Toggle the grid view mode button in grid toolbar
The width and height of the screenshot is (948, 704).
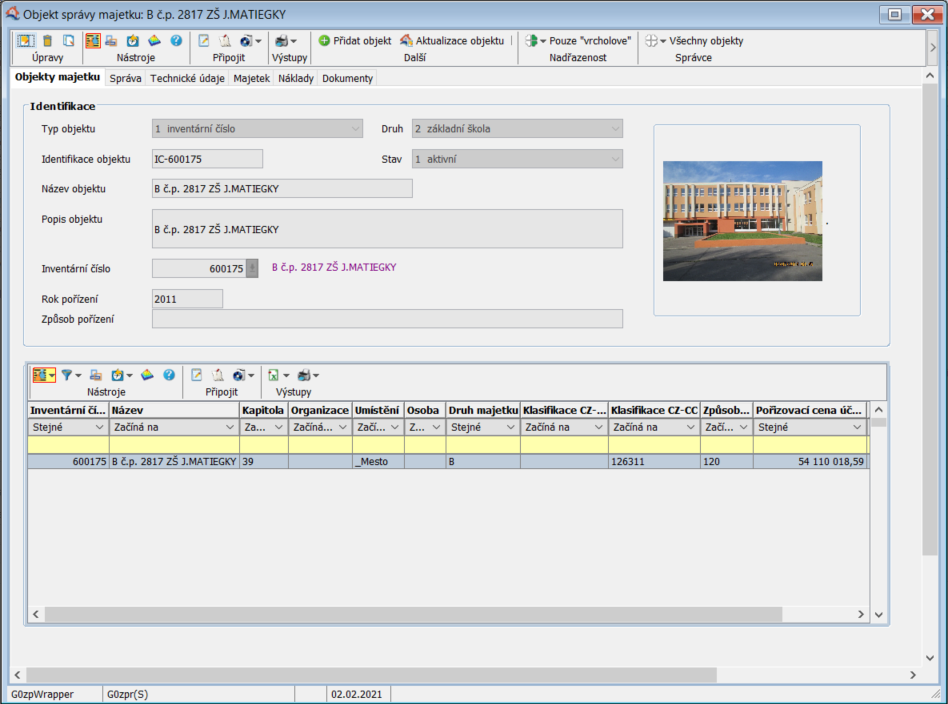click(x=41, y=375)
